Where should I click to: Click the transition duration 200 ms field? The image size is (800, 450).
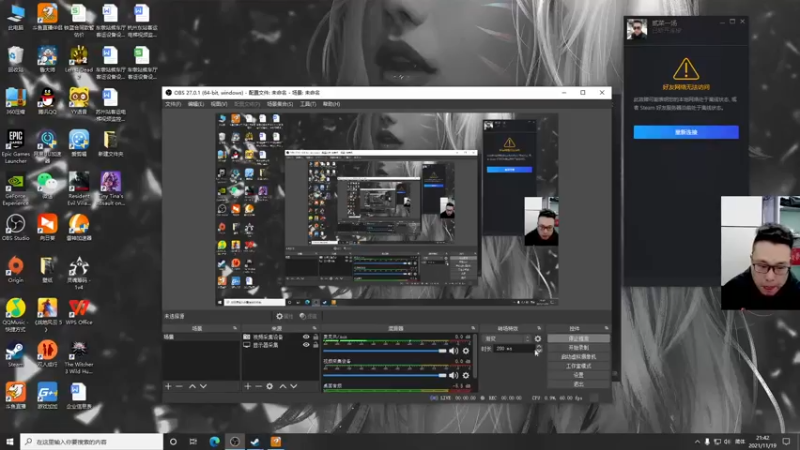(x=514, y=348)
